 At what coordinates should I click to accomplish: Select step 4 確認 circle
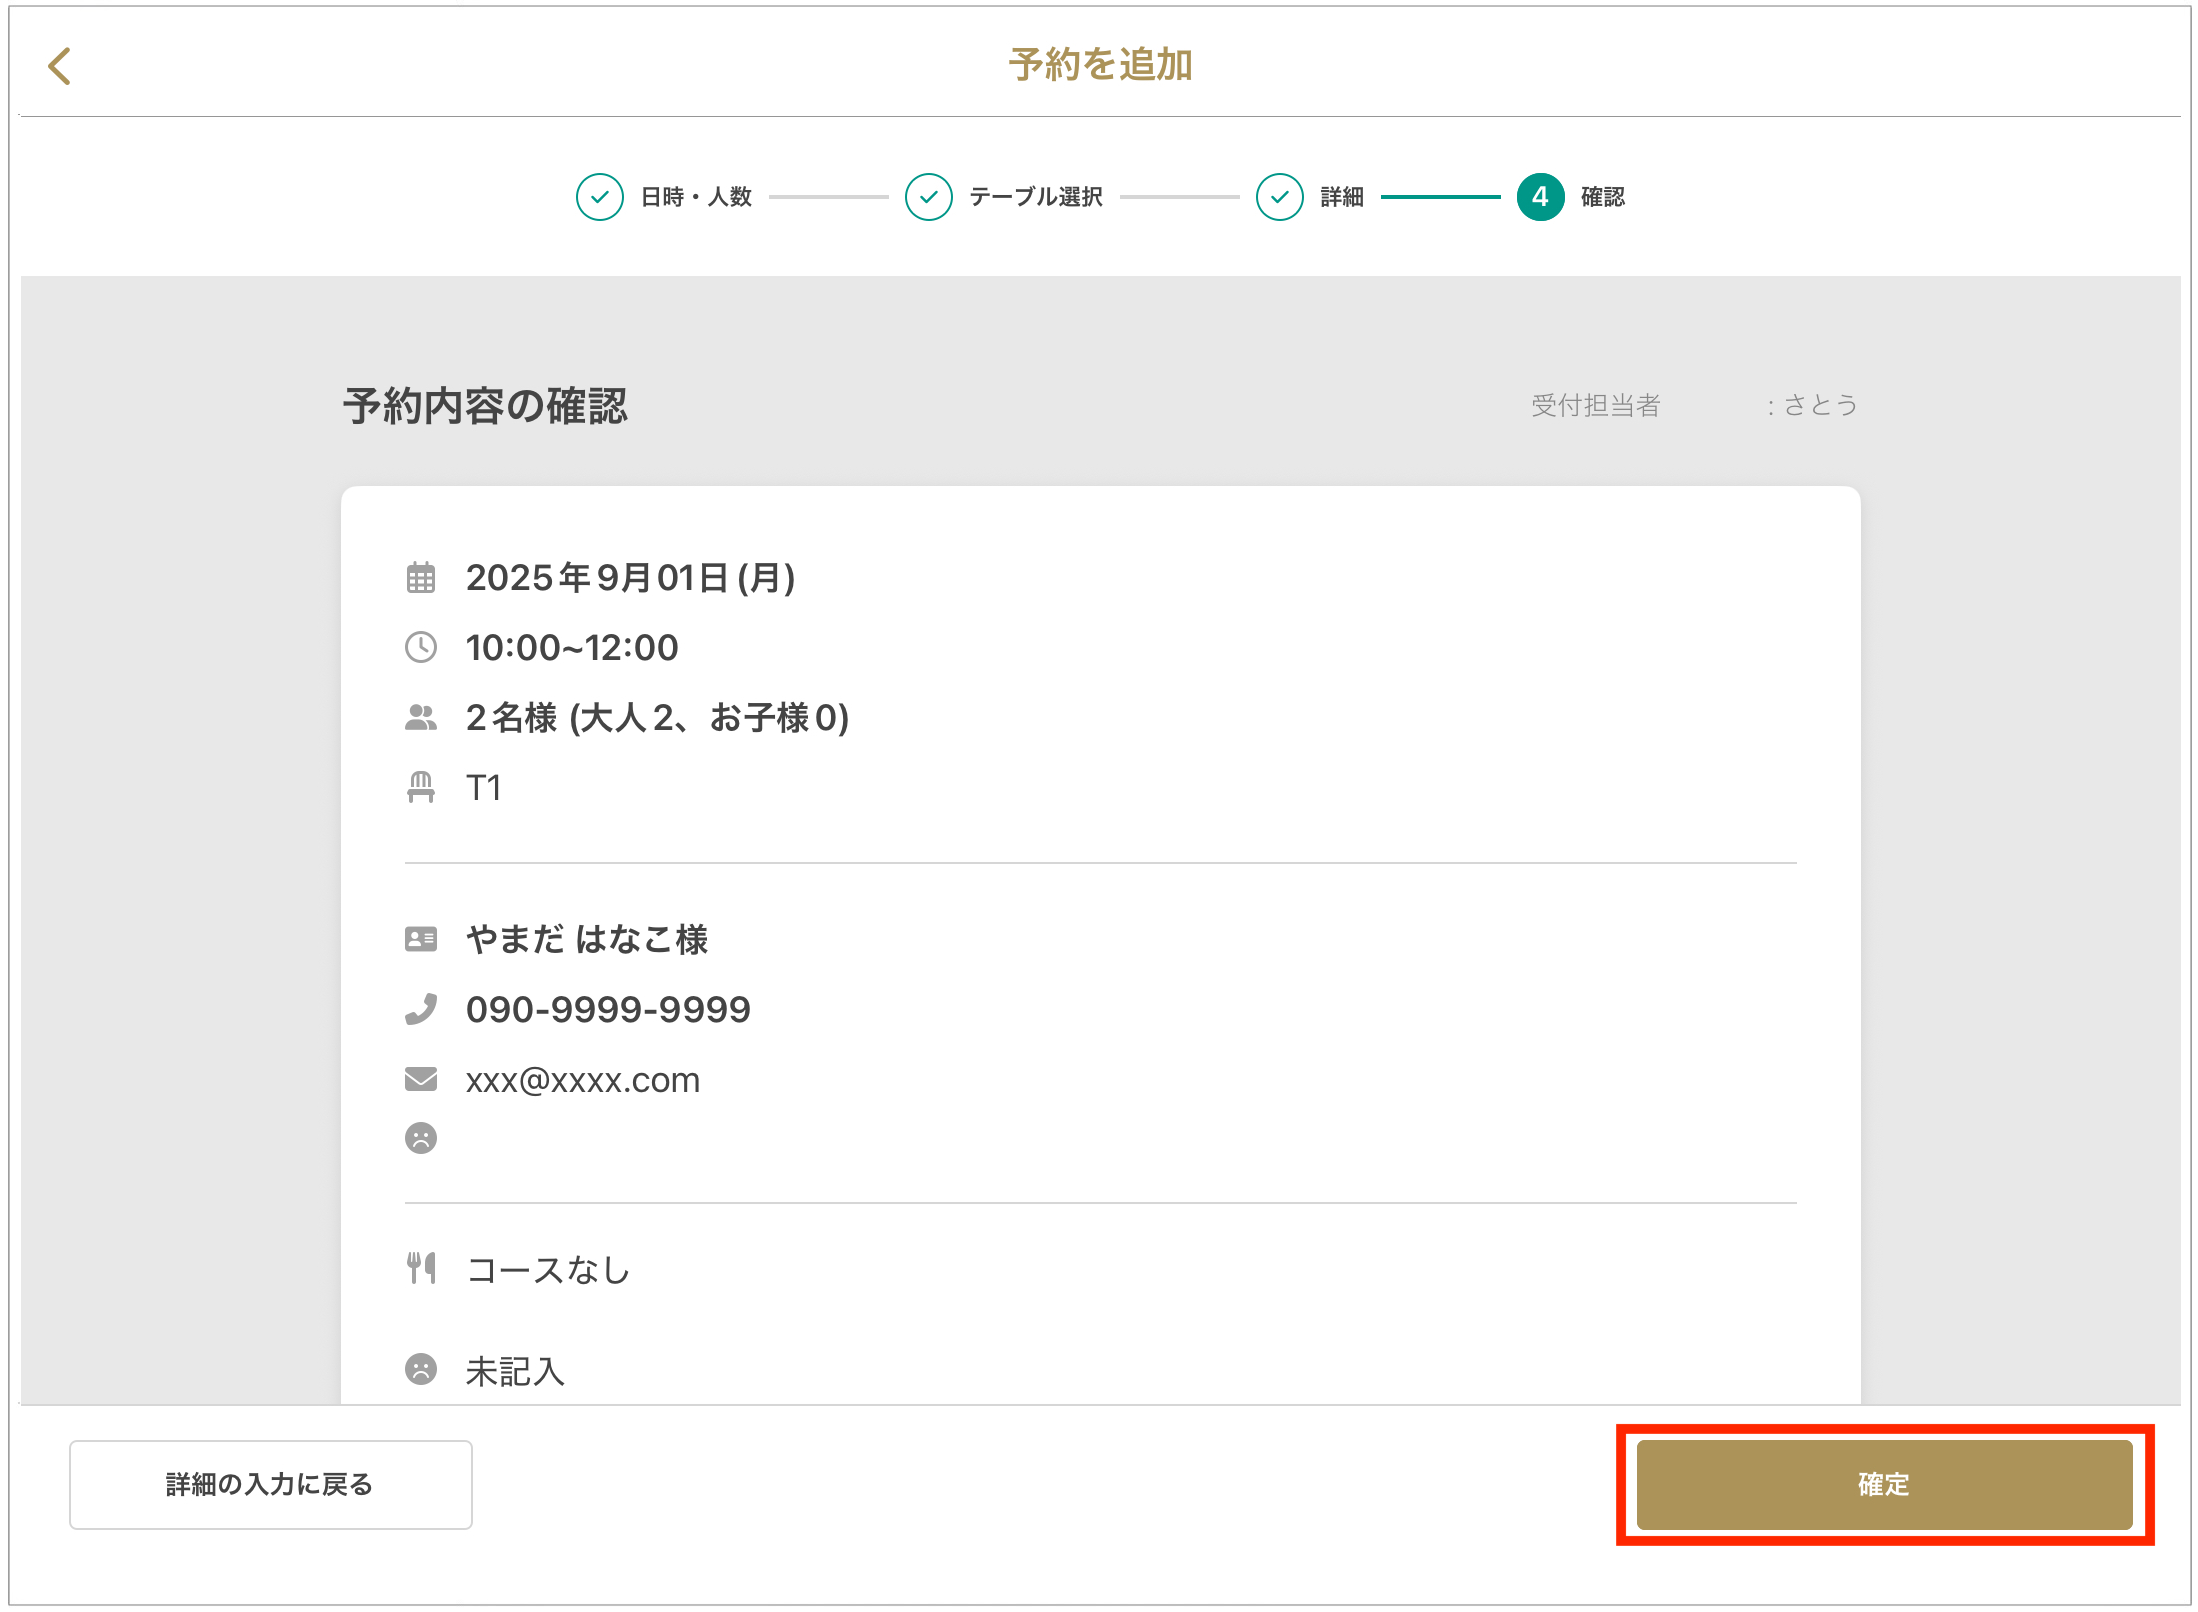tap(1540, 197)
